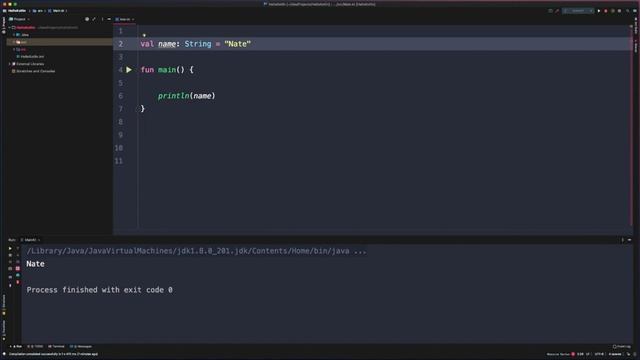Hide the Run panel with its minimize icon
The image size is (640, 360).
tap(629, 240)
